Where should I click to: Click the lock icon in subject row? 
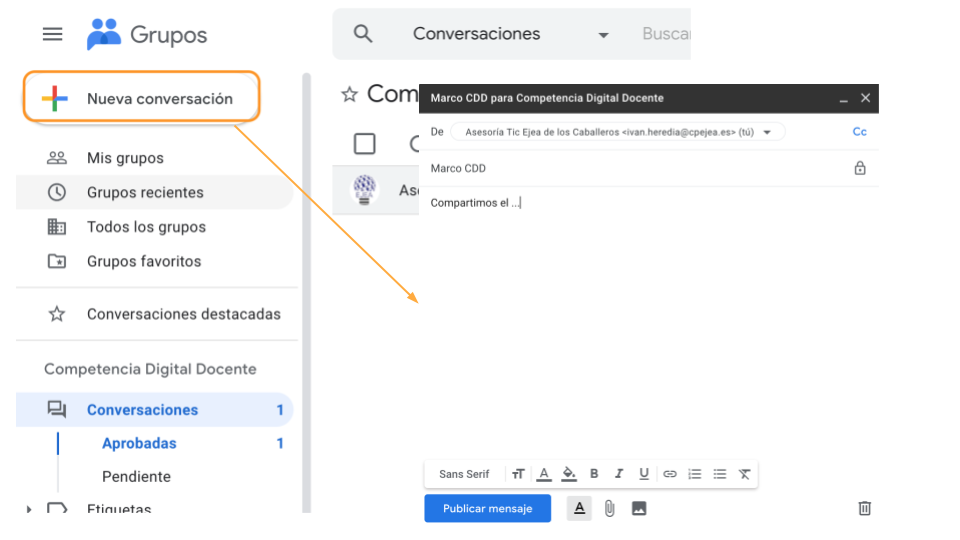pos(860,168)
